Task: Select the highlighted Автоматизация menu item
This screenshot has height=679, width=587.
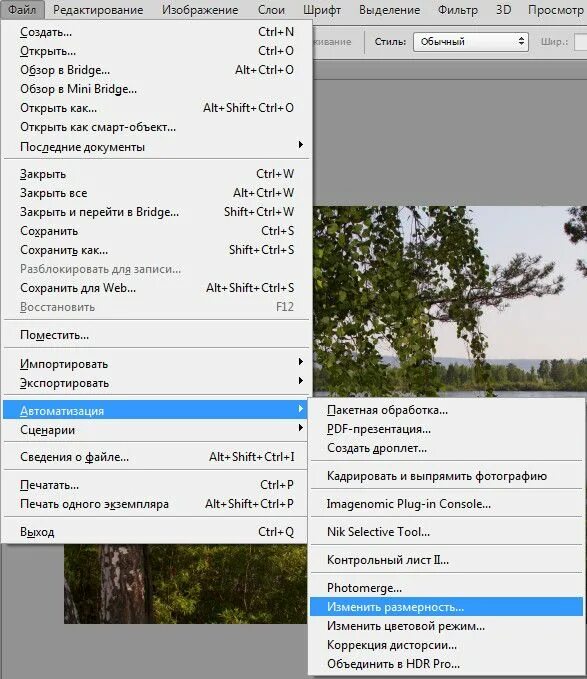Action: tap(155, 411)
